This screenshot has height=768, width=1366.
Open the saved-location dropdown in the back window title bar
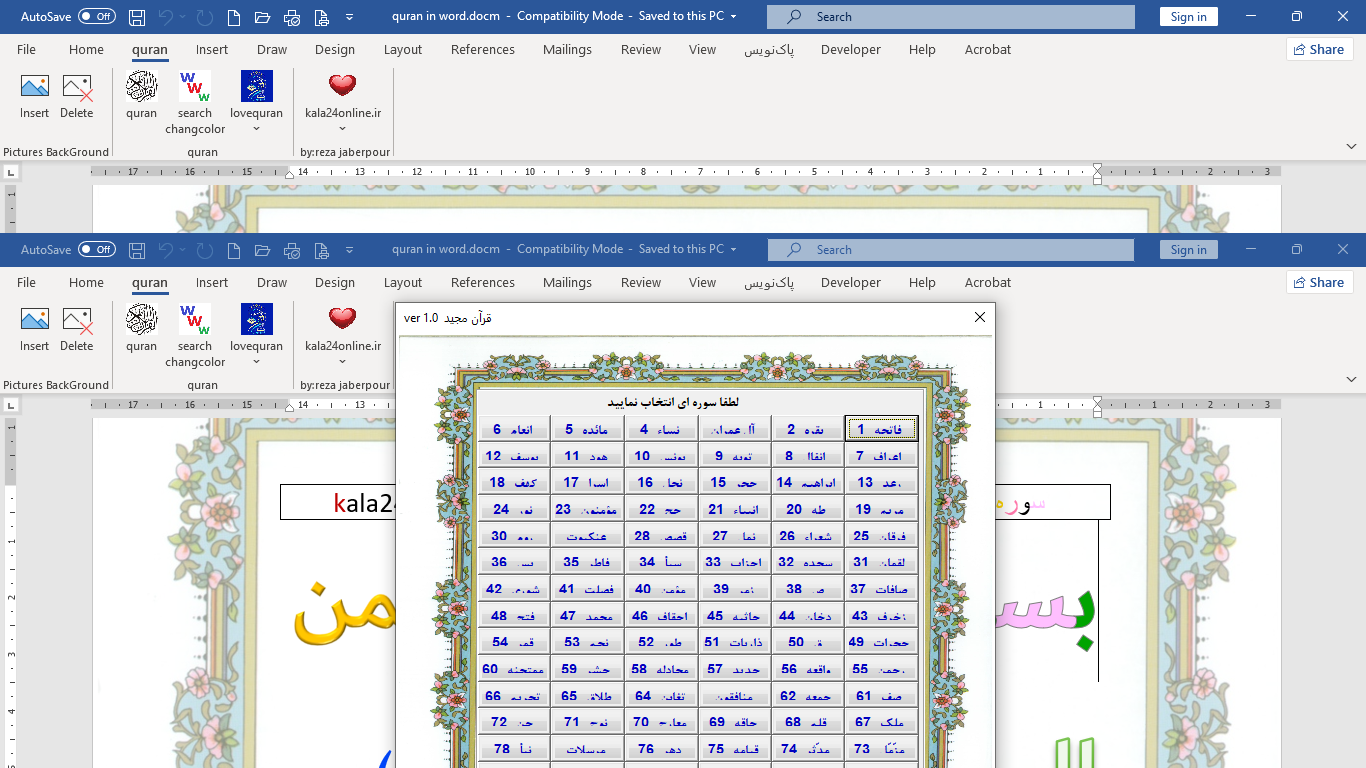[734, 17]
